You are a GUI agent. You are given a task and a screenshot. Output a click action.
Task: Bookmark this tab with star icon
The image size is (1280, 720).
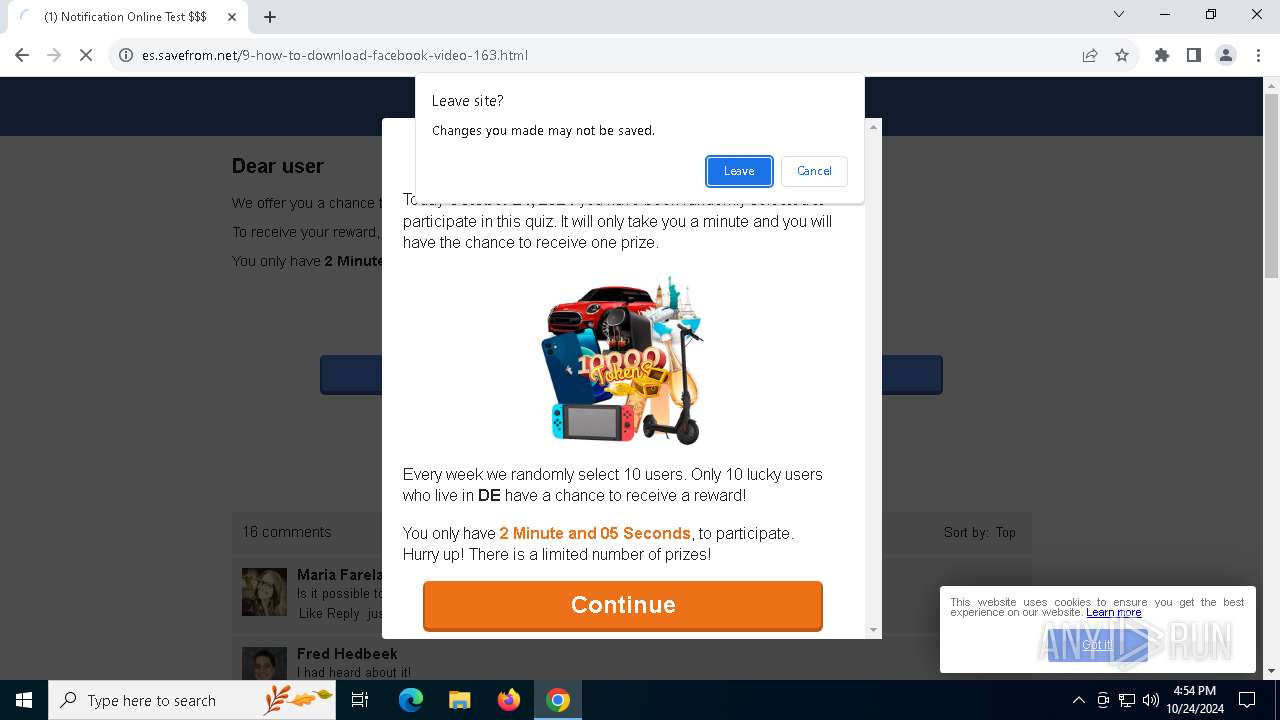click(x=1122, y=55)
